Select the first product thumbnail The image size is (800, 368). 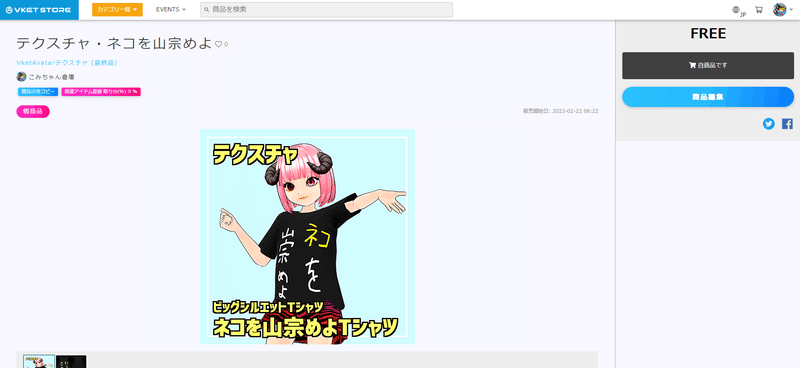(39, 361)
